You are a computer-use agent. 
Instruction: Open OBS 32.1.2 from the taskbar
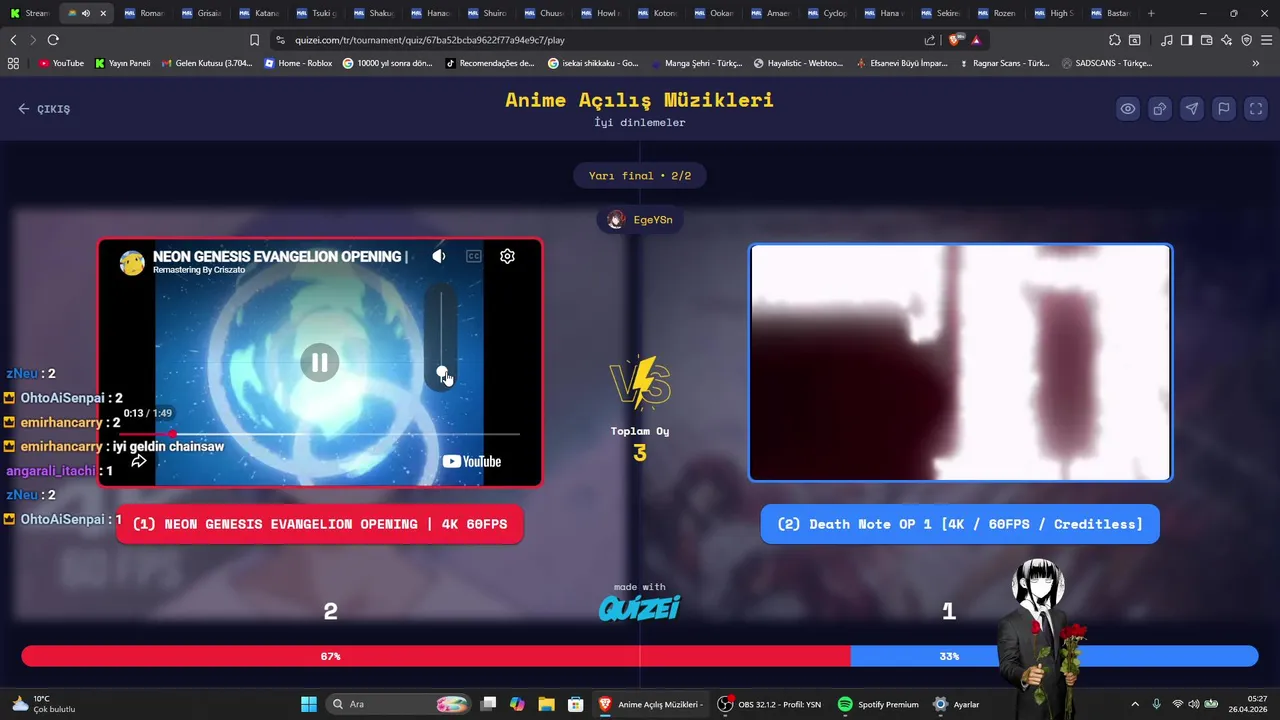(769, 704)
